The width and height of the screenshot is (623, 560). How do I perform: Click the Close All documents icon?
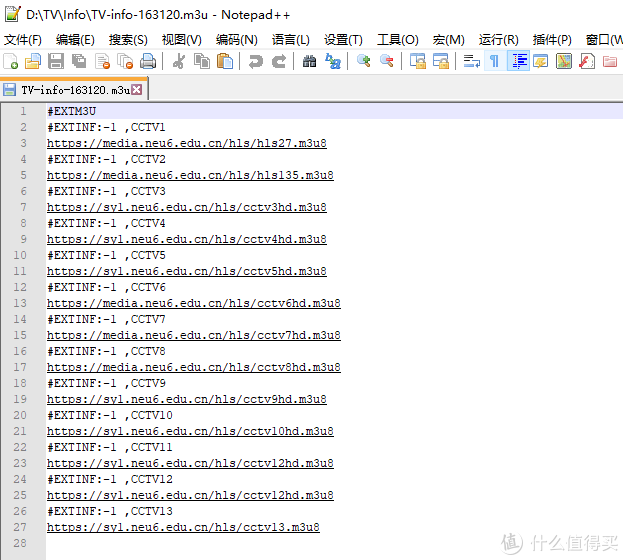pyautogui.click(x=125, y=62)
